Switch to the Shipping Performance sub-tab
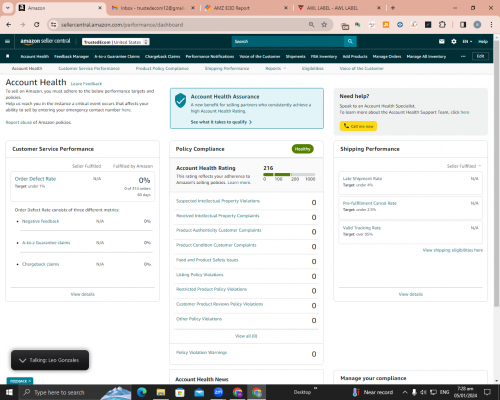 coord(227,68)
